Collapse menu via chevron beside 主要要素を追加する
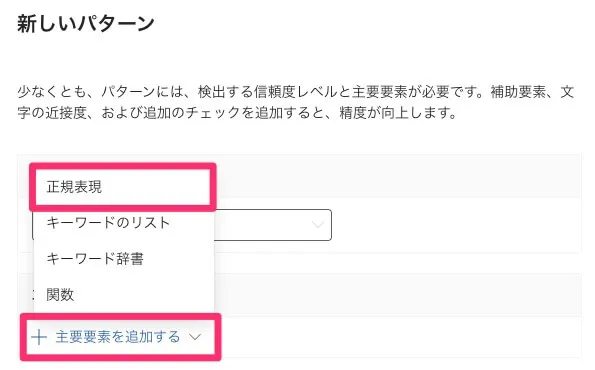595x370 pixels. (195, 337)
